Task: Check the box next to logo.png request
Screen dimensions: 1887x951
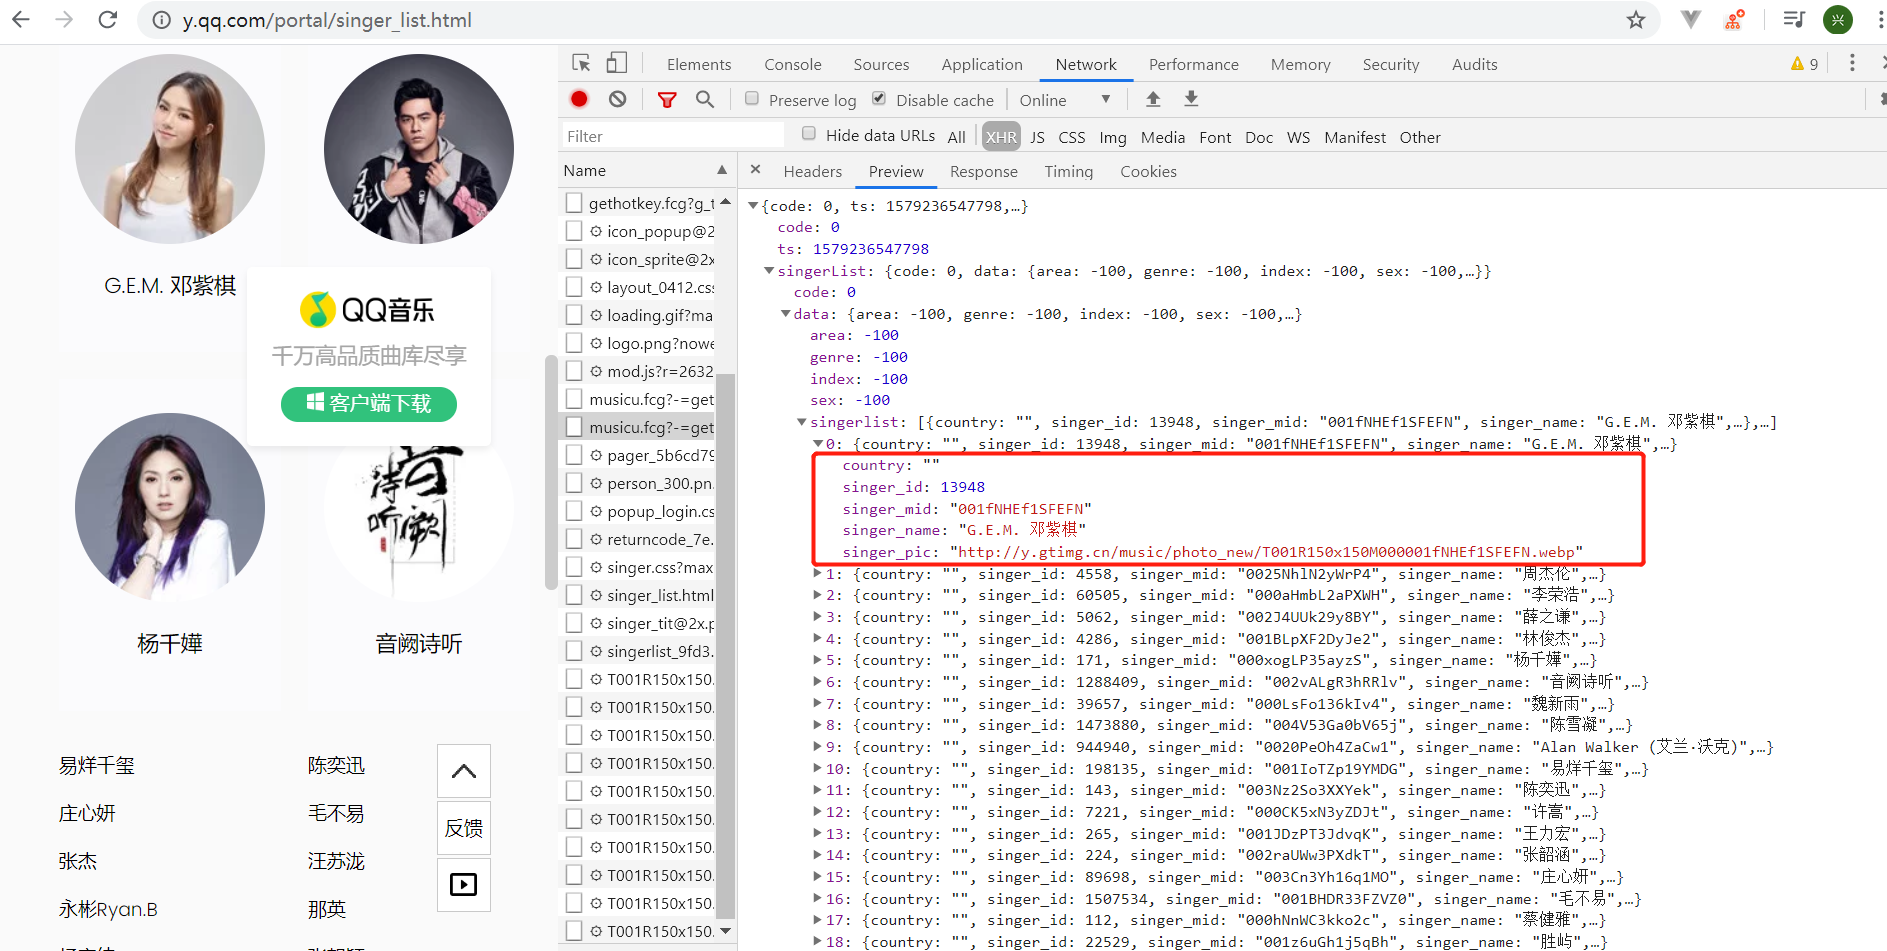Action: (574, 343)
